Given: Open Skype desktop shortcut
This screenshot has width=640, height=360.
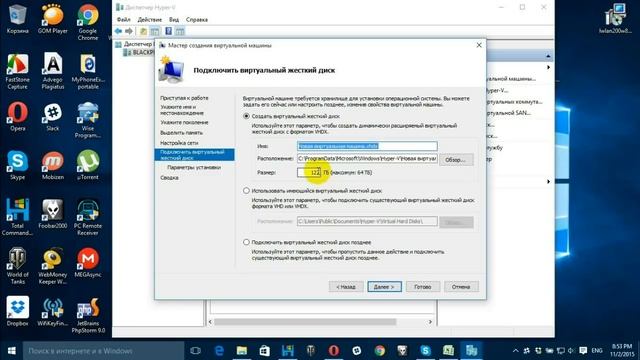Looking at the screenshot, I should point(17,165).
